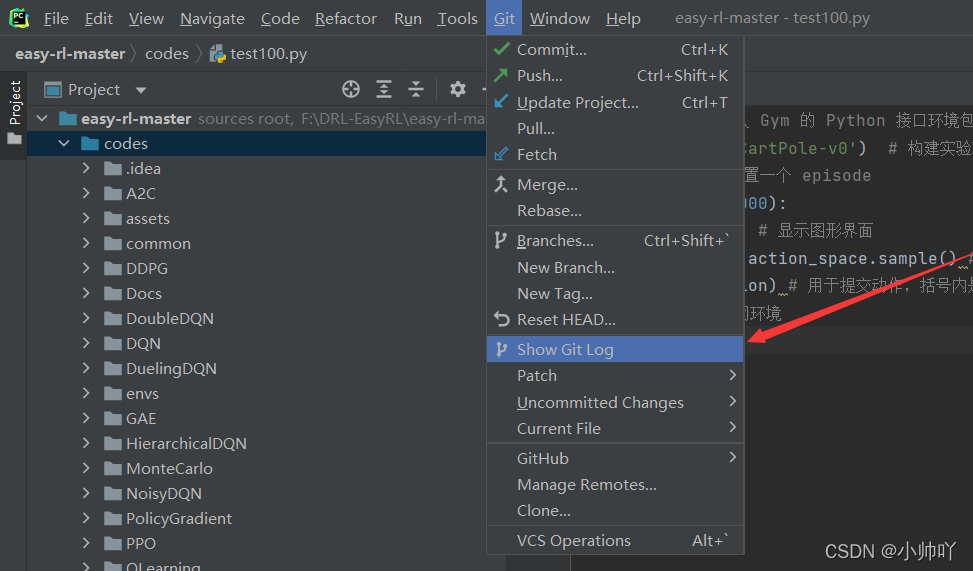This screenshot has width=973, height=571.
Task: Click the Reset HEAD undo arrow icon
Action: (501, 319)
